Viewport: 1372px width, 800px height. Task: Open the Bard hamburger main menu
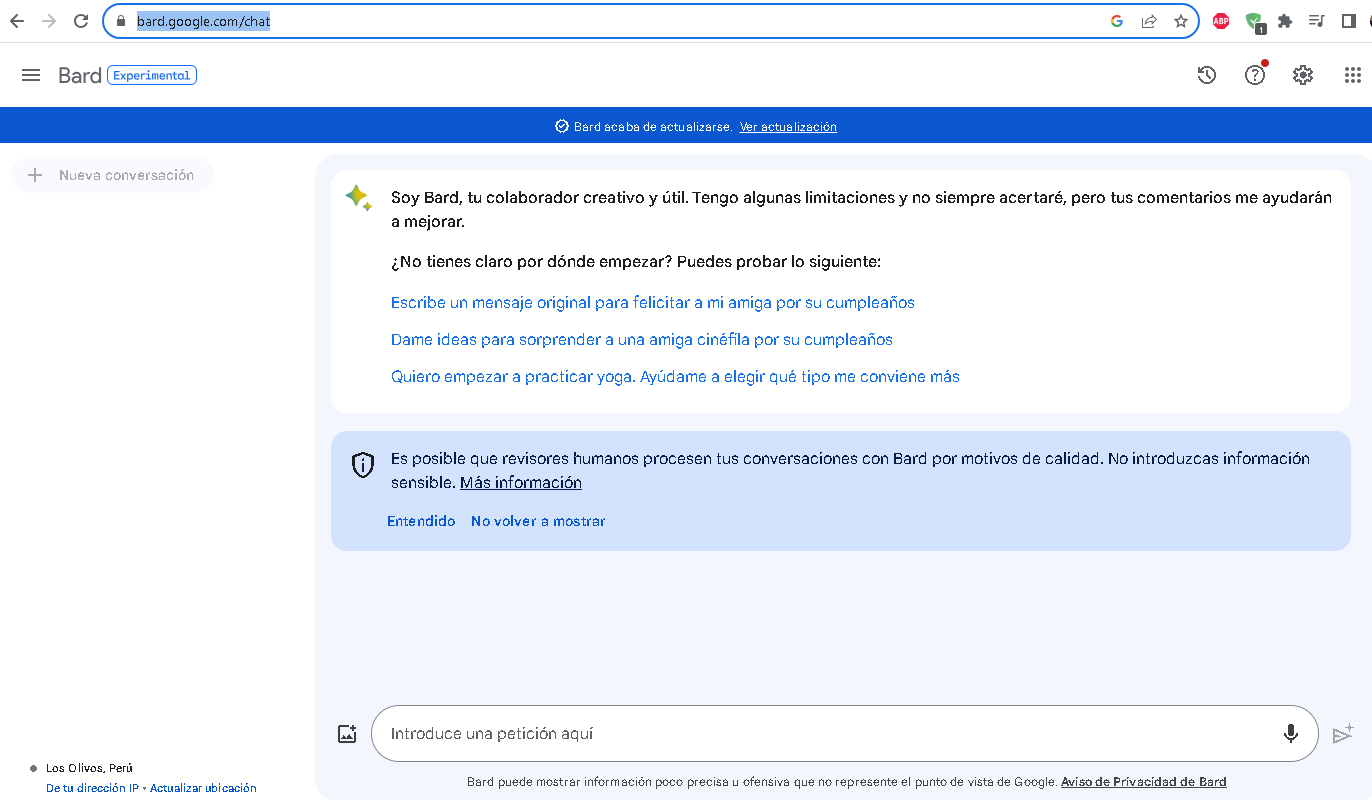[31, 75]
